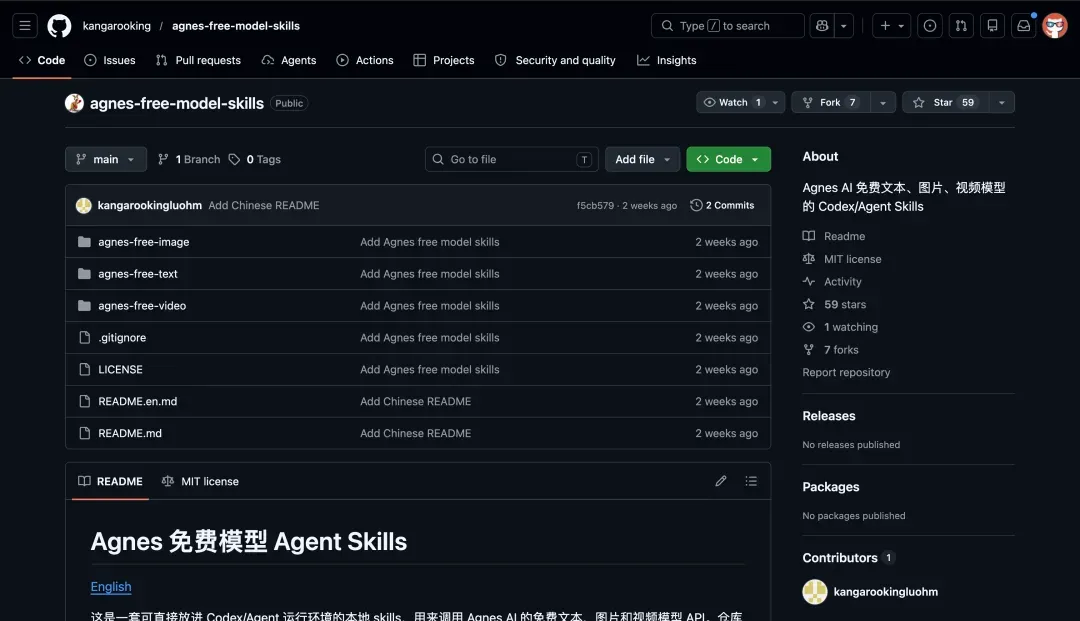This screenshot has width=1080, height=621.
Task: Open the Releases section heading
Action: click(x=829, y=417)
